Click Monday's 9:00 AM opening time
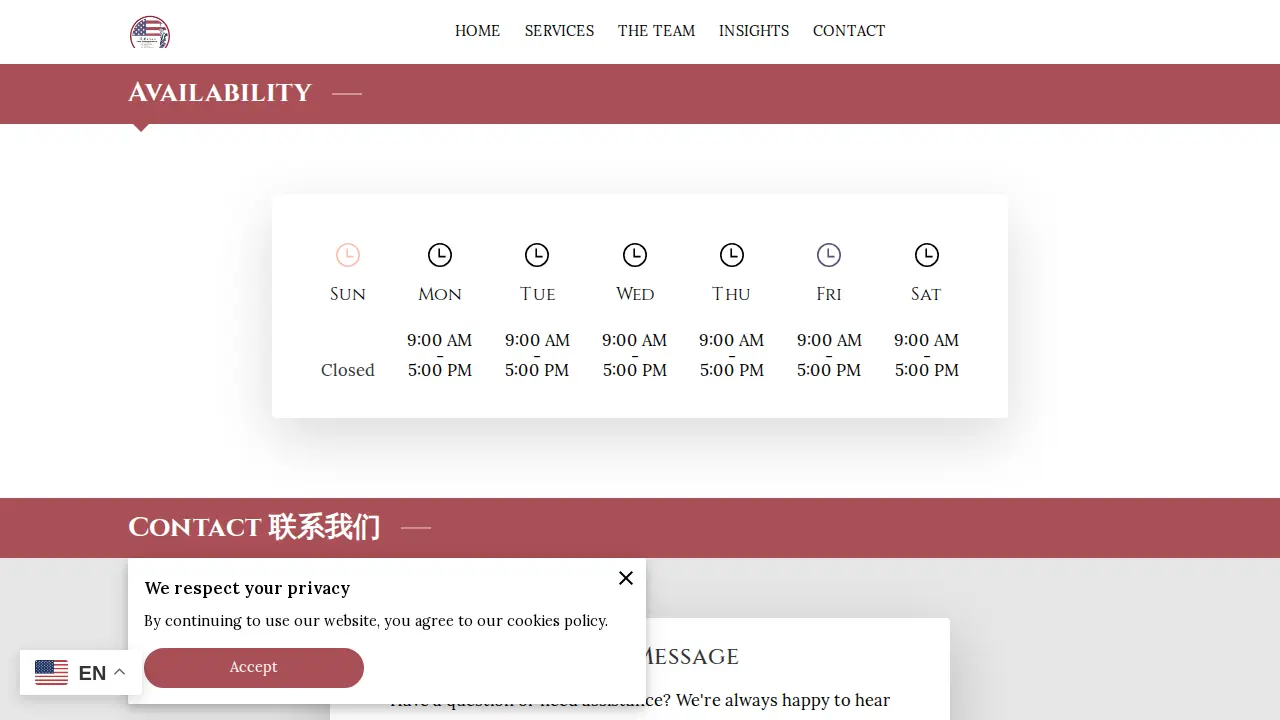The width and height of the screenshot is (1280, 720). [440, 340]
